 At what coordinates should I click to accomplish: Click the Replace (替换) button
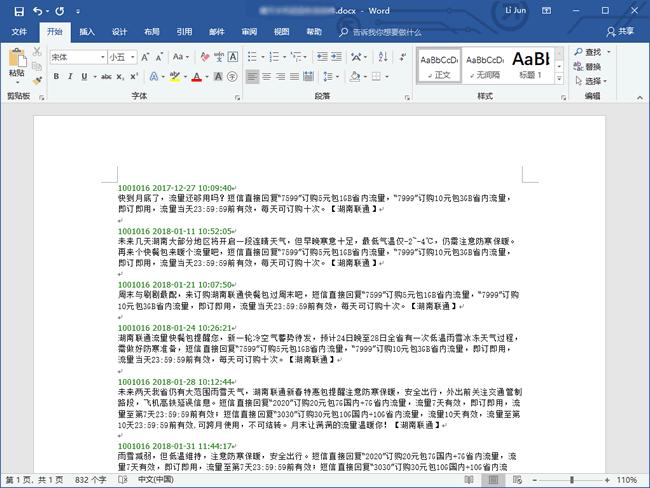point(588,67)
